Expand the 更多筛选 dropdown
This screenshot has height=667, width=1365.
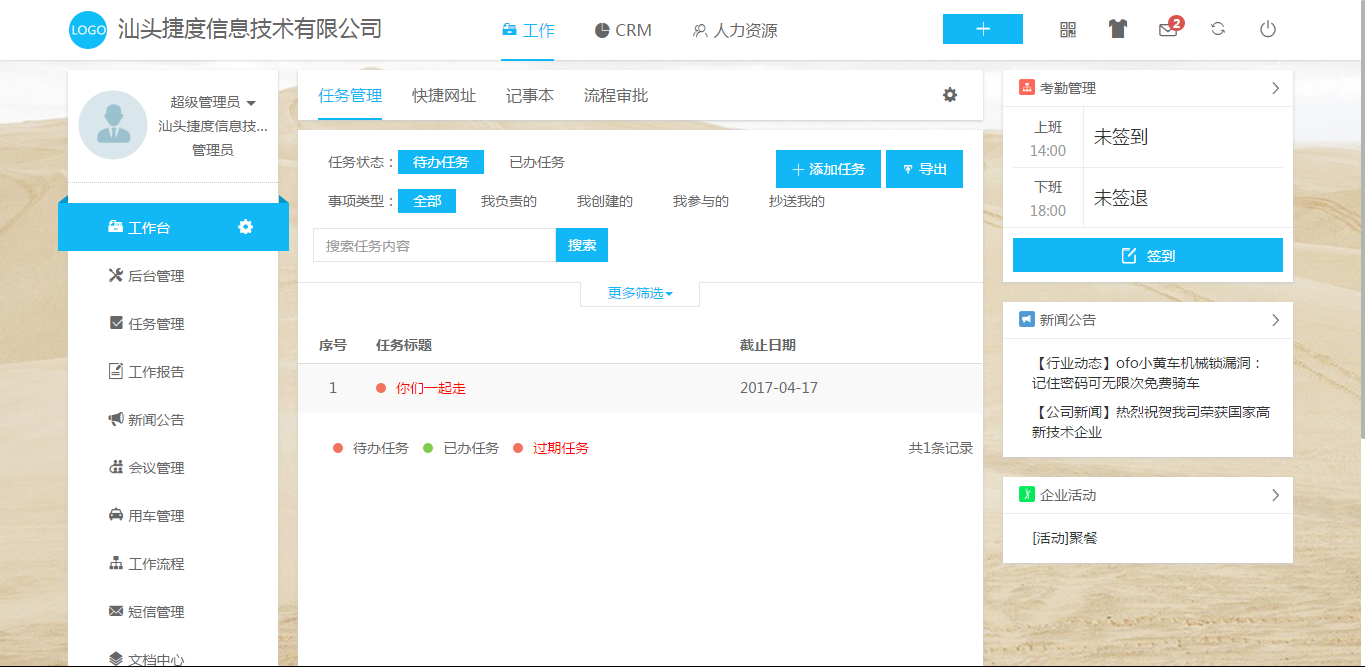click(640, 293)
